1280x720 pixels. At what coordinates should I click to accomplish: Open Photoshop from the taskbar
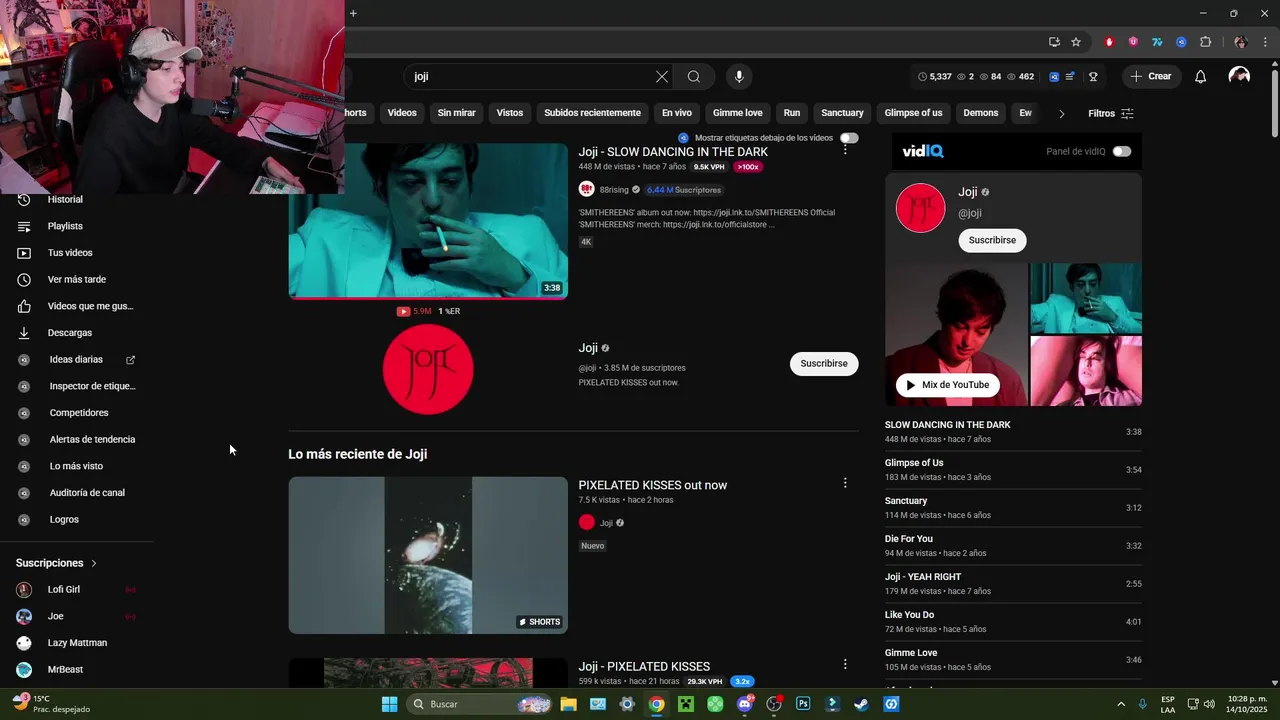click(x=803, y=704)
